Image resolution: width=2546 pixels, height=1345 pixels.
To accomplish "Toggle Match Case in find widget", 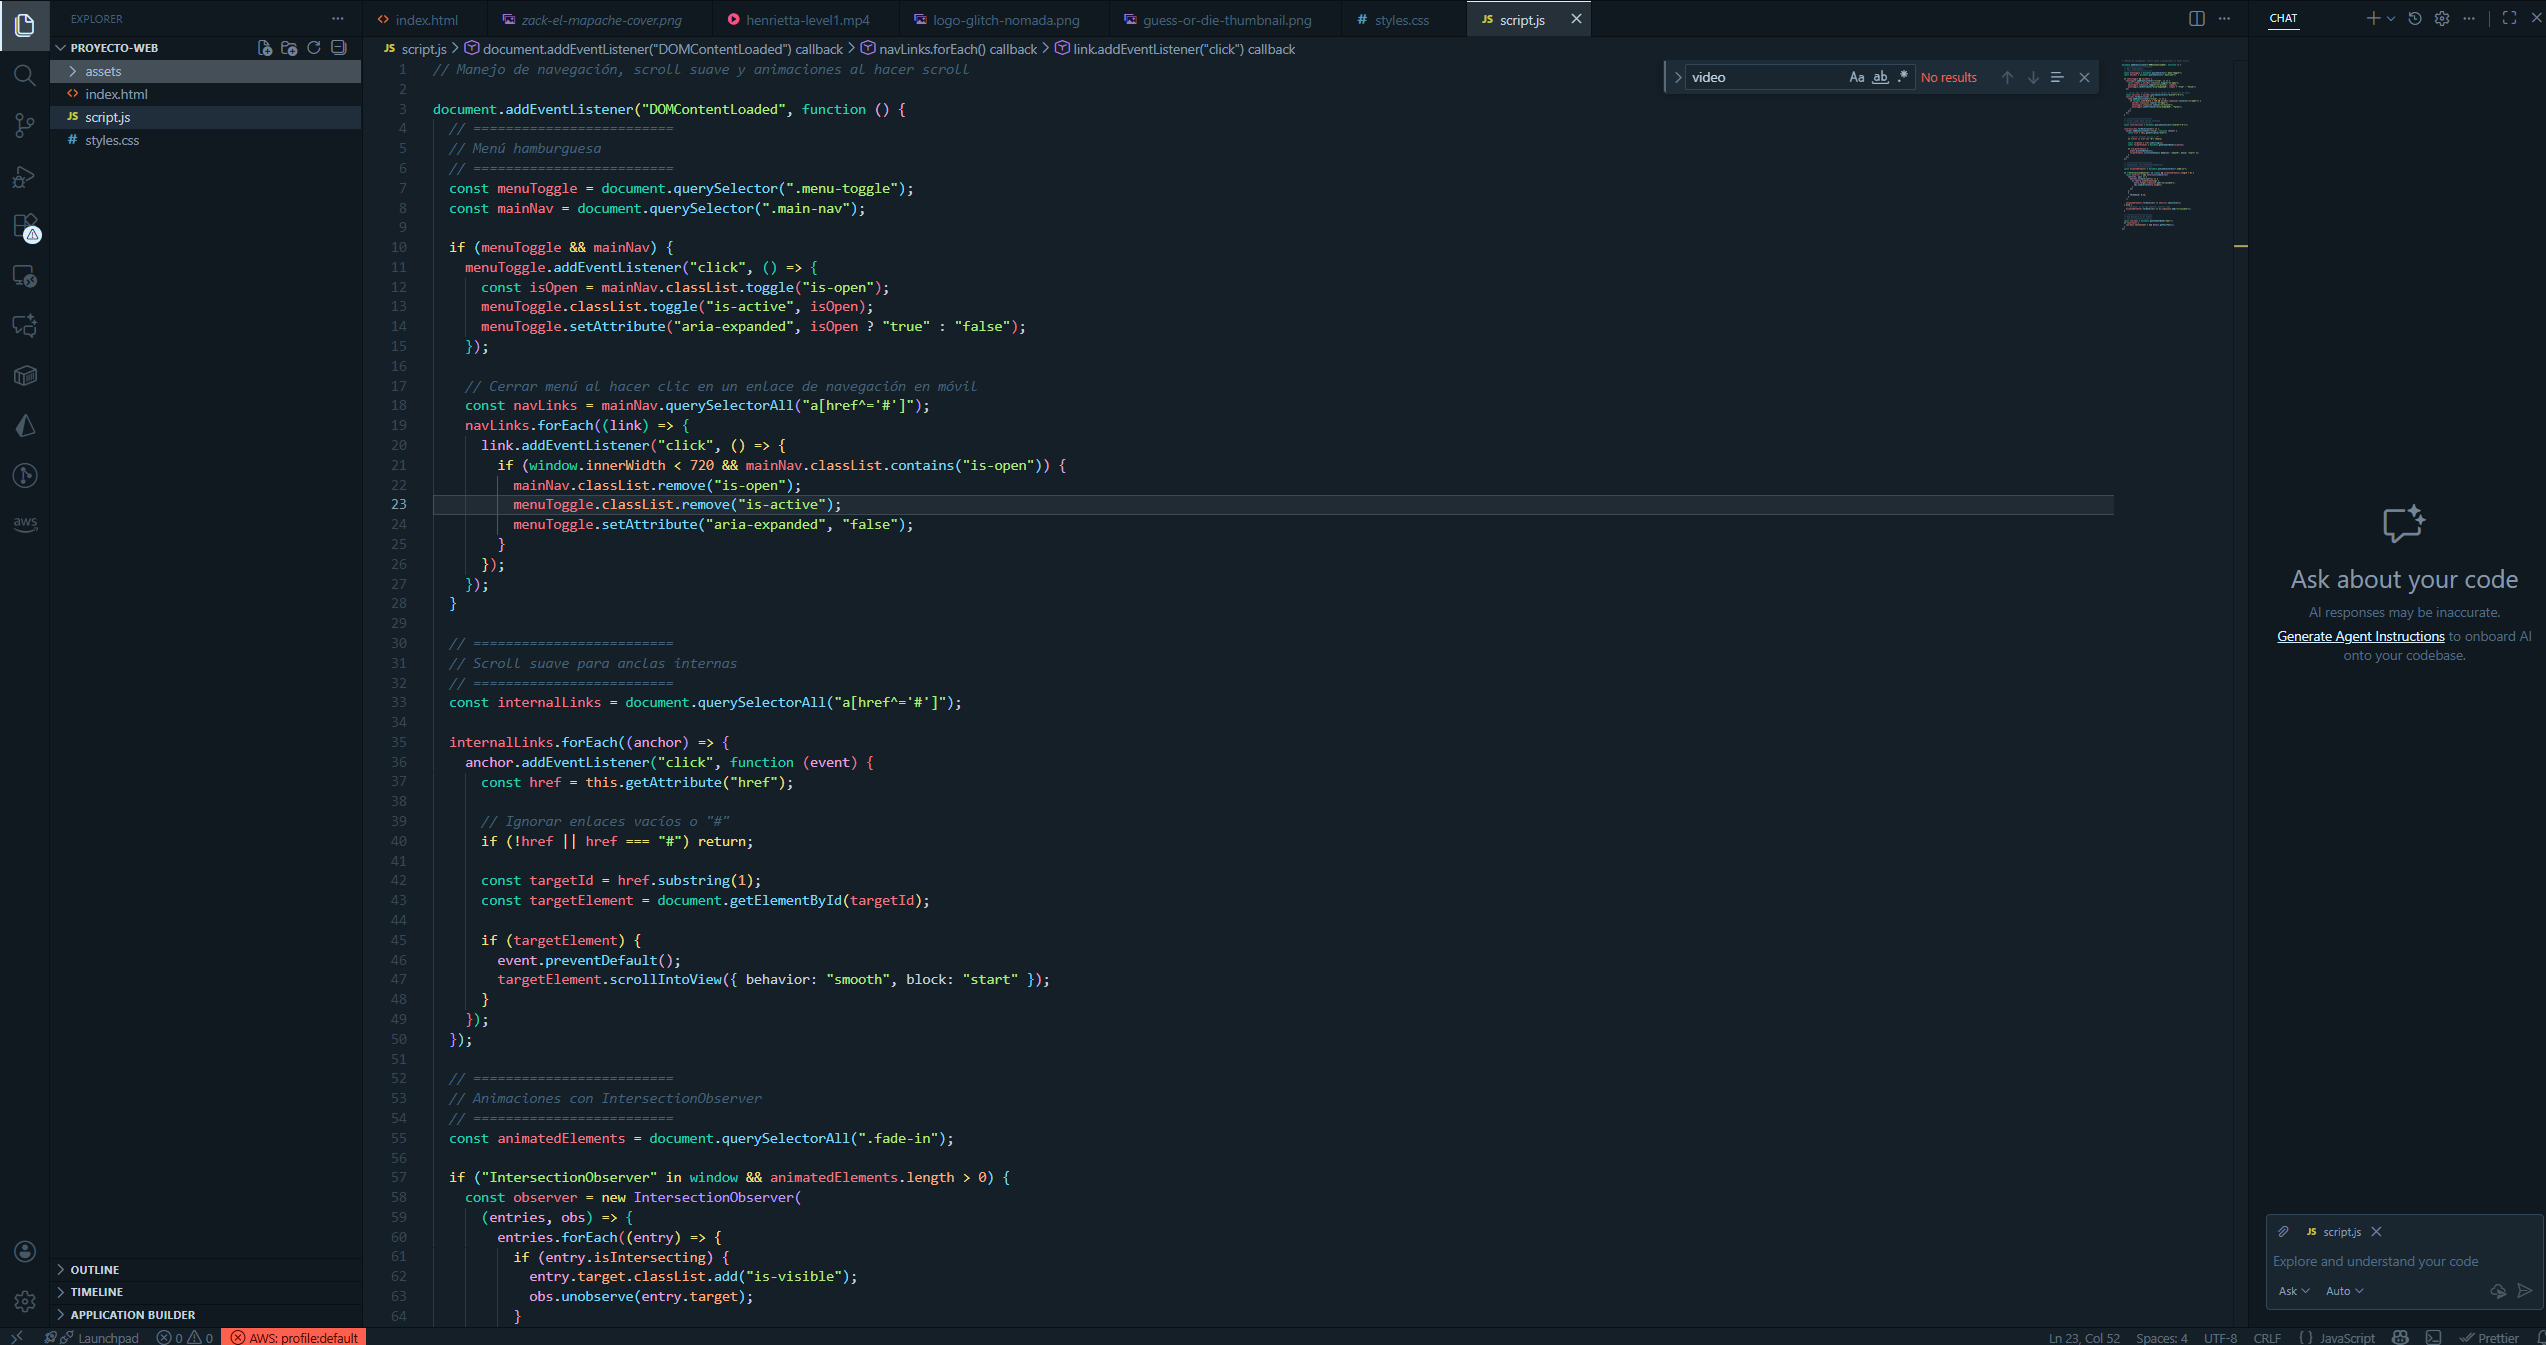I will point(1856,77).
